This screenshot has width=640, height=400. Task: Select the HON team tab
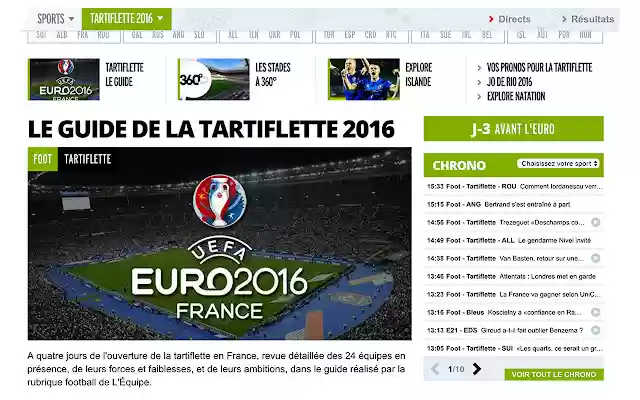point(585,35)
